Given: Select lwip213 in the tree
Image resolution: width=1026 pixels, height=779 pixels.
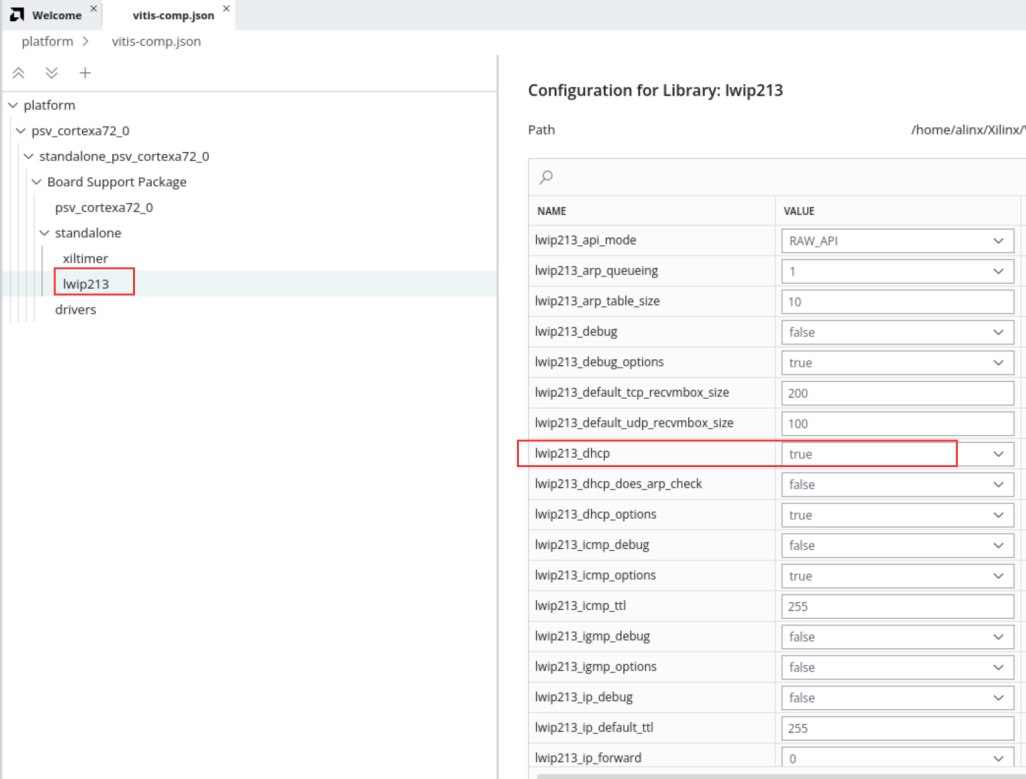Looking at the screenshot, I should (86, 284).
